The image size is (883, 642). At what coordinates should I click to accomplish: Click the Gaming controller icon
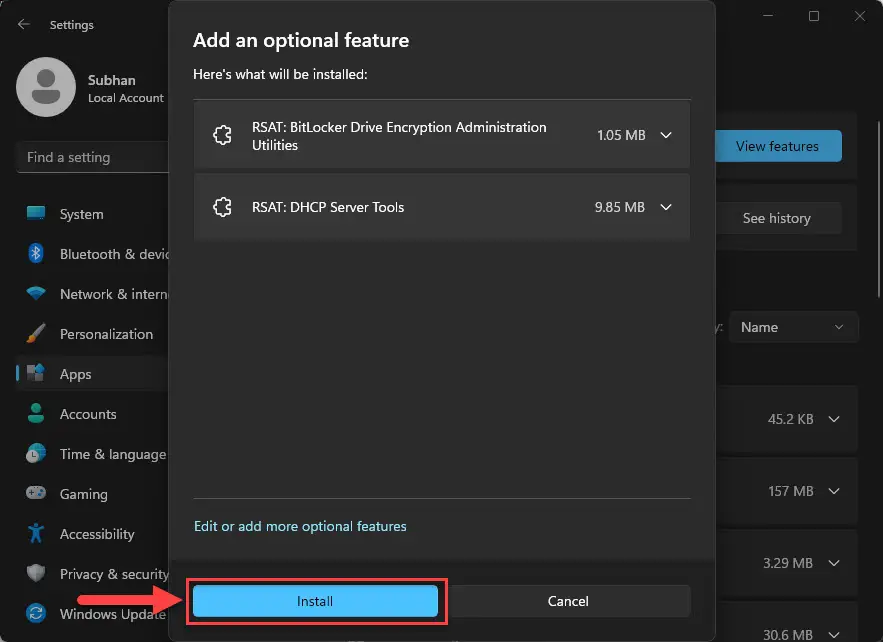point(36,493)
